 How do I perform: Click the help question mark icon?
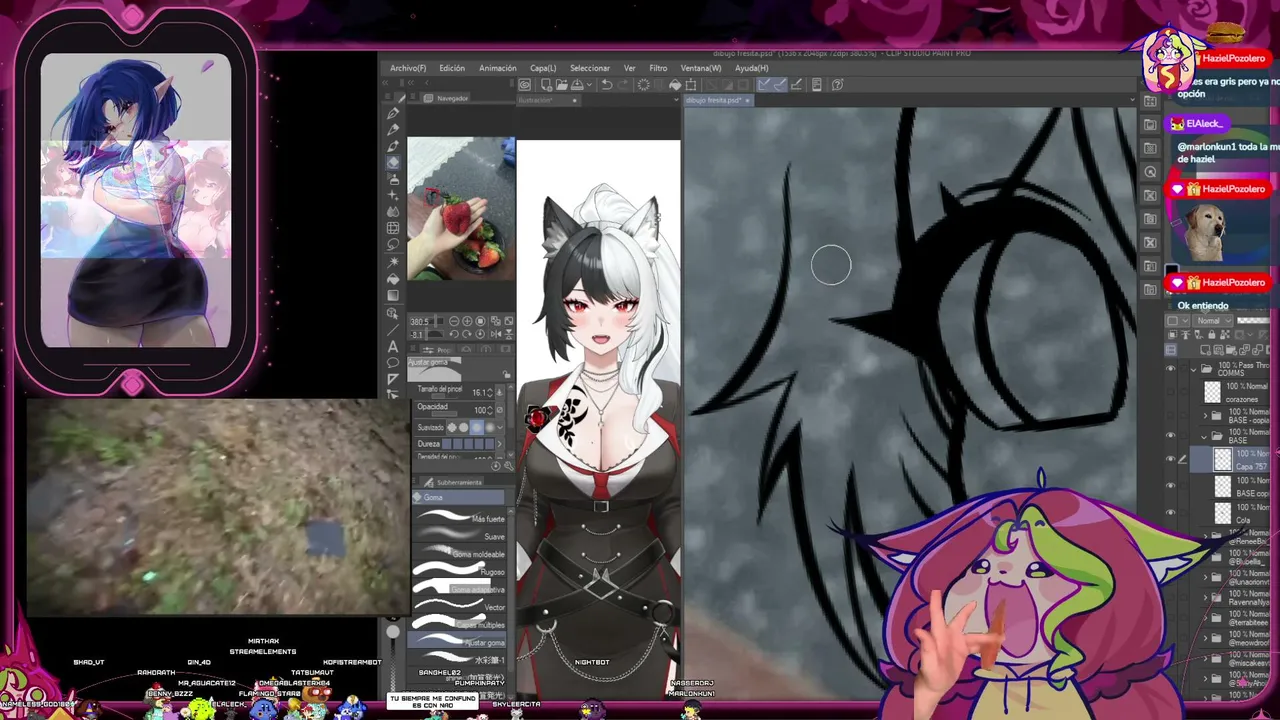tap(838, 85)
